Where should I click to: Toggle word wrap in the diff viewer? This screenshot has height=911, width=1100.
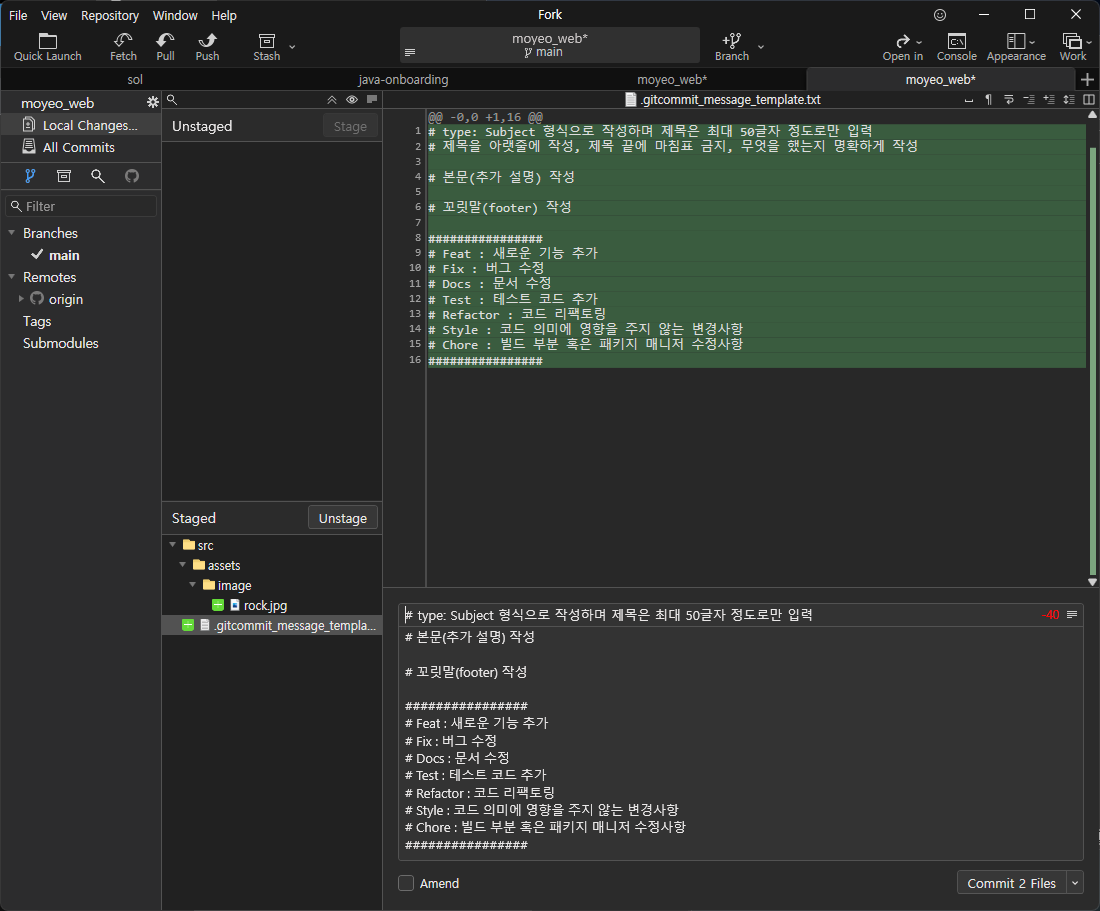pos(1009,100)
